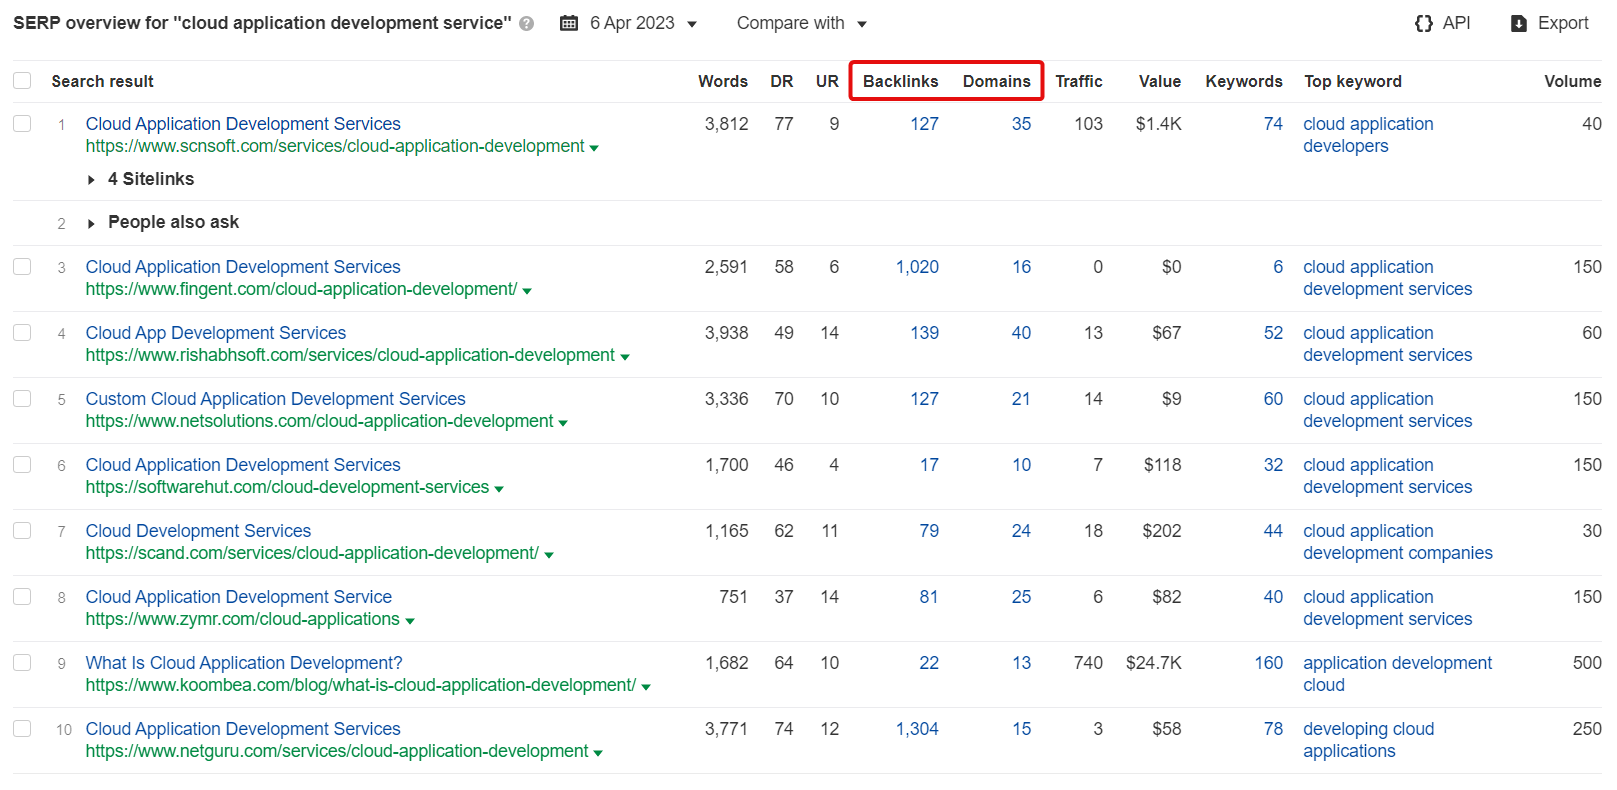Click backlinks count 1,304 for netguru.com
Image resolution: width=1617 pixels, height=790 pixels.
(x=917, y=729)
